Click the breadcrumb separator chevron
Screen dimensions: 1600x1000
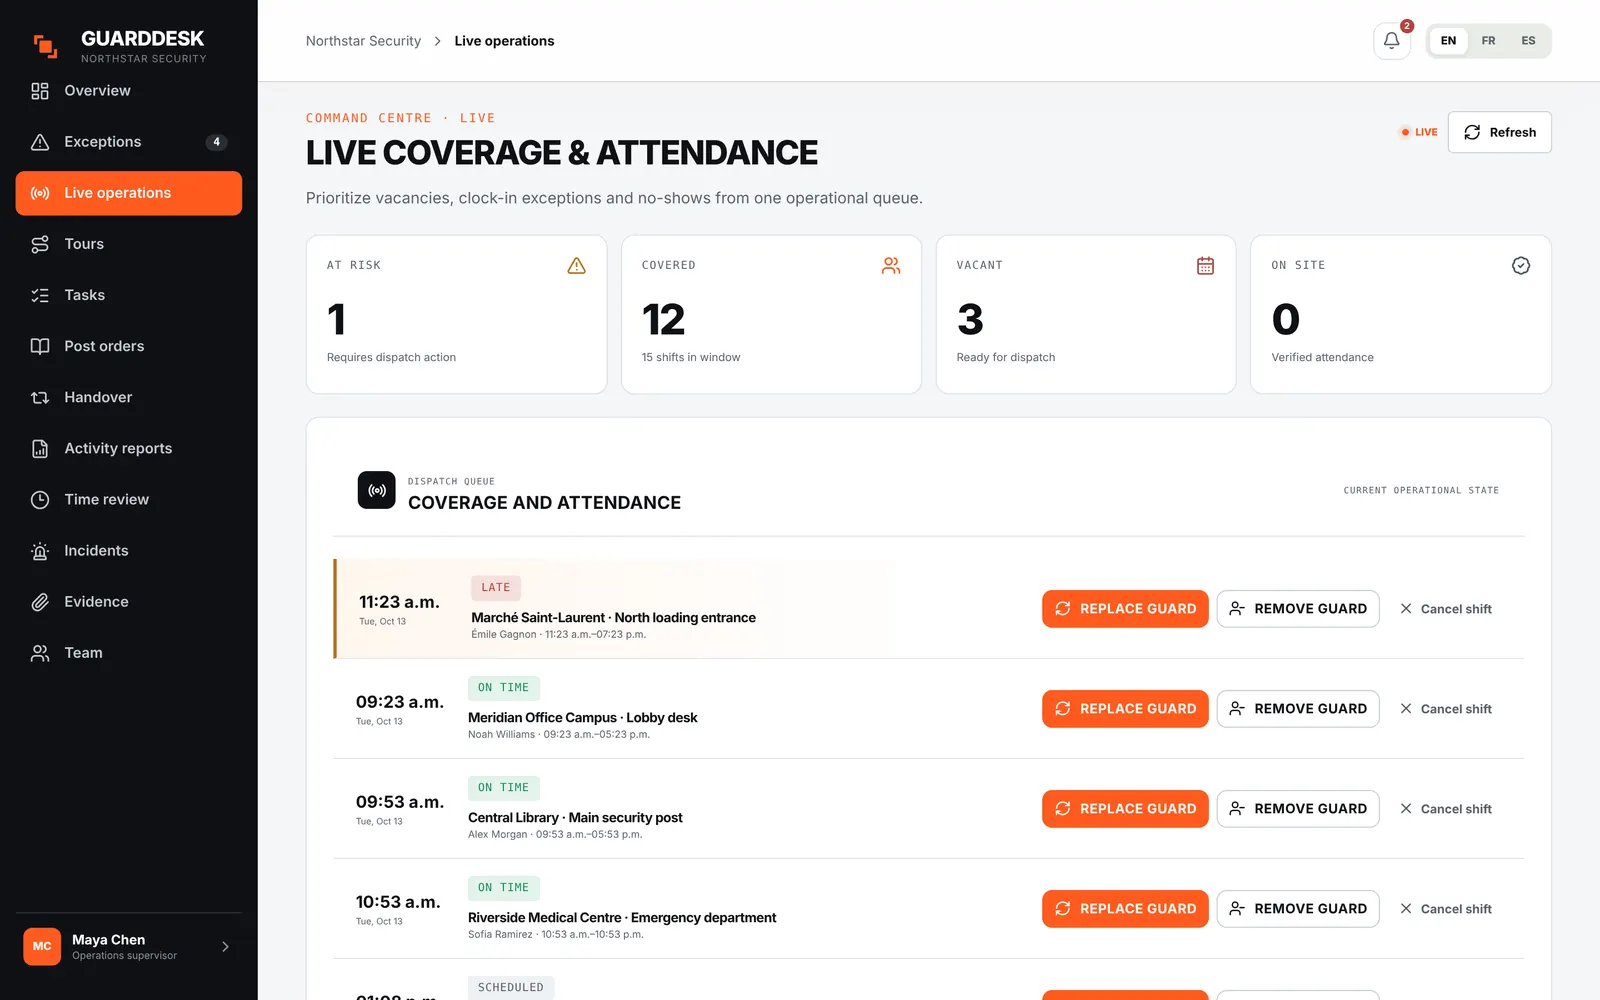tap(437, 41)
